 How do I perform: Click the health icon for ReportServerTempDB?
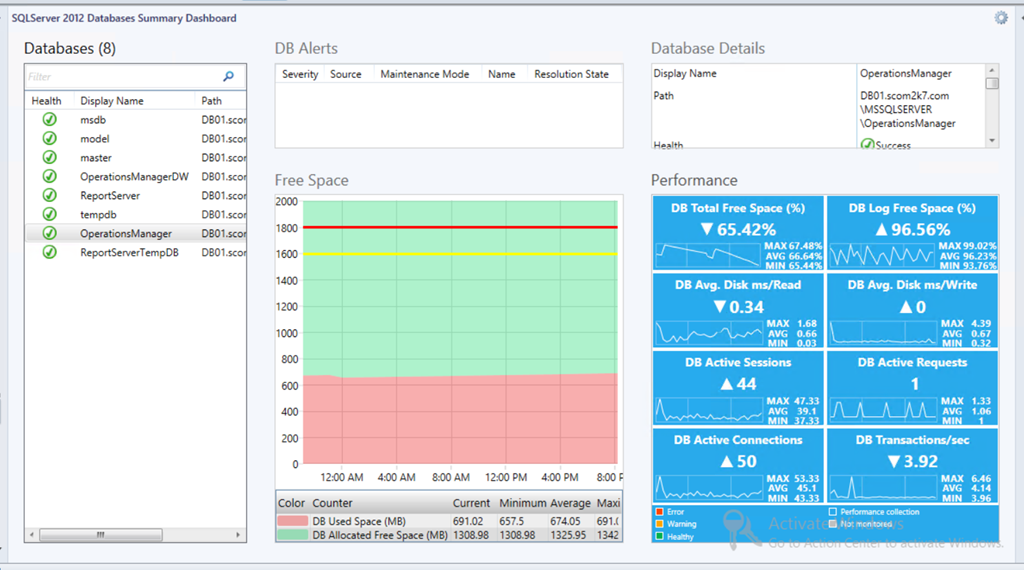pos(49,252)
